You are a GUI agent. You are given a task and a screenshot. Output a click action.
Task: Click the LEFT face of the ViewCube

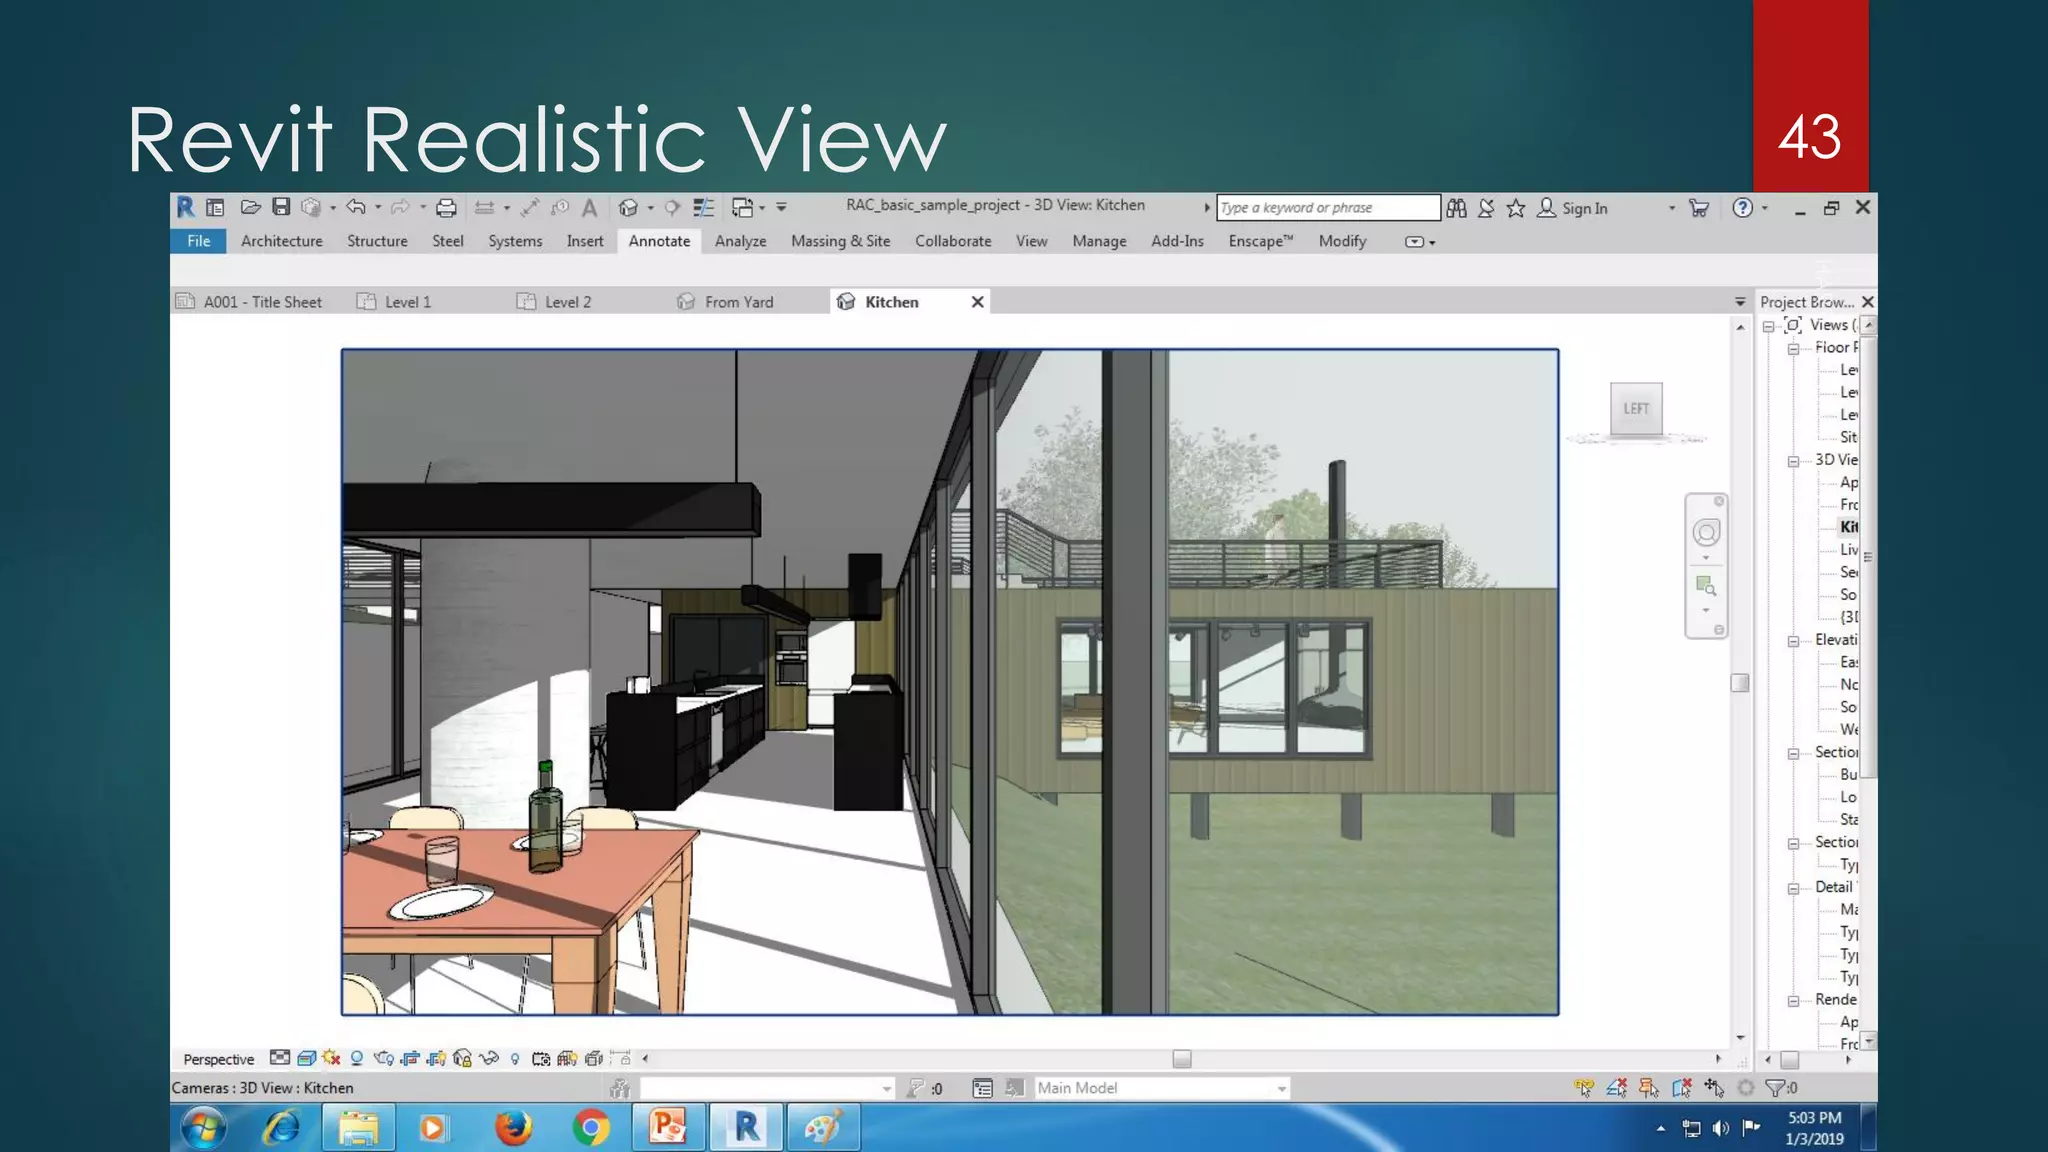(x=1637, y=408)
